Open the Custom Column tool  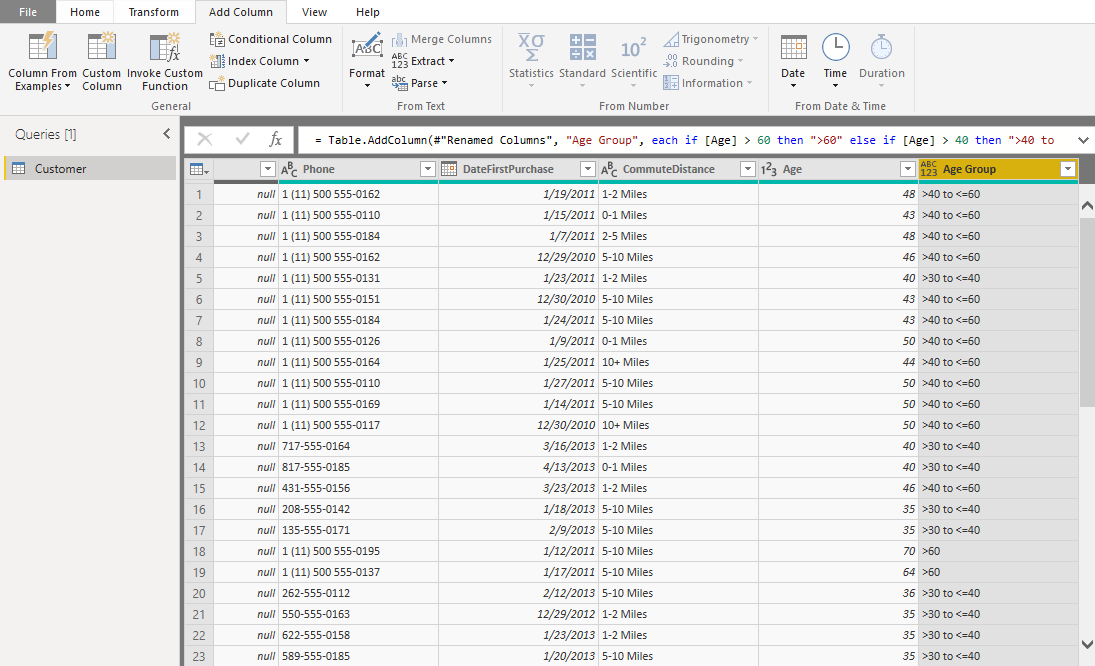[101, 61]
